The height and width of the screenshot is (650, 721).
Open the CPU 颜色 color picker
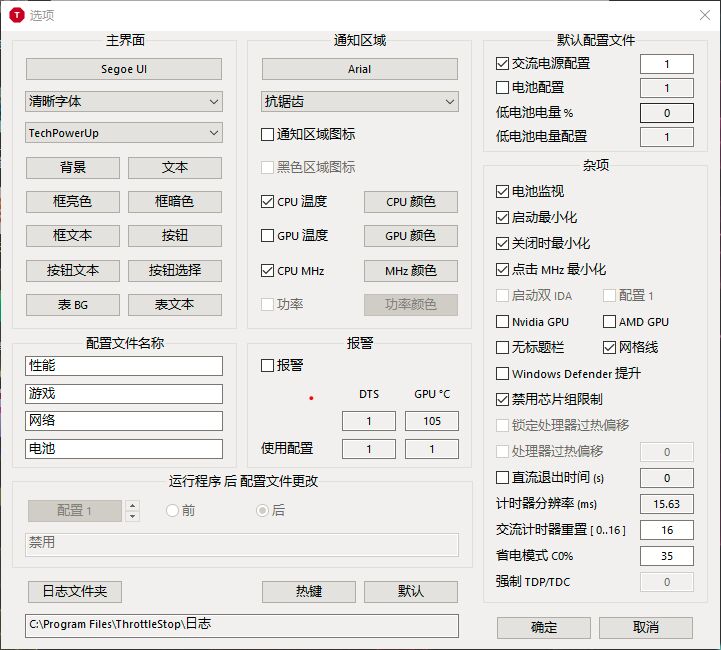pyautogui.click(x=411, y=202)
